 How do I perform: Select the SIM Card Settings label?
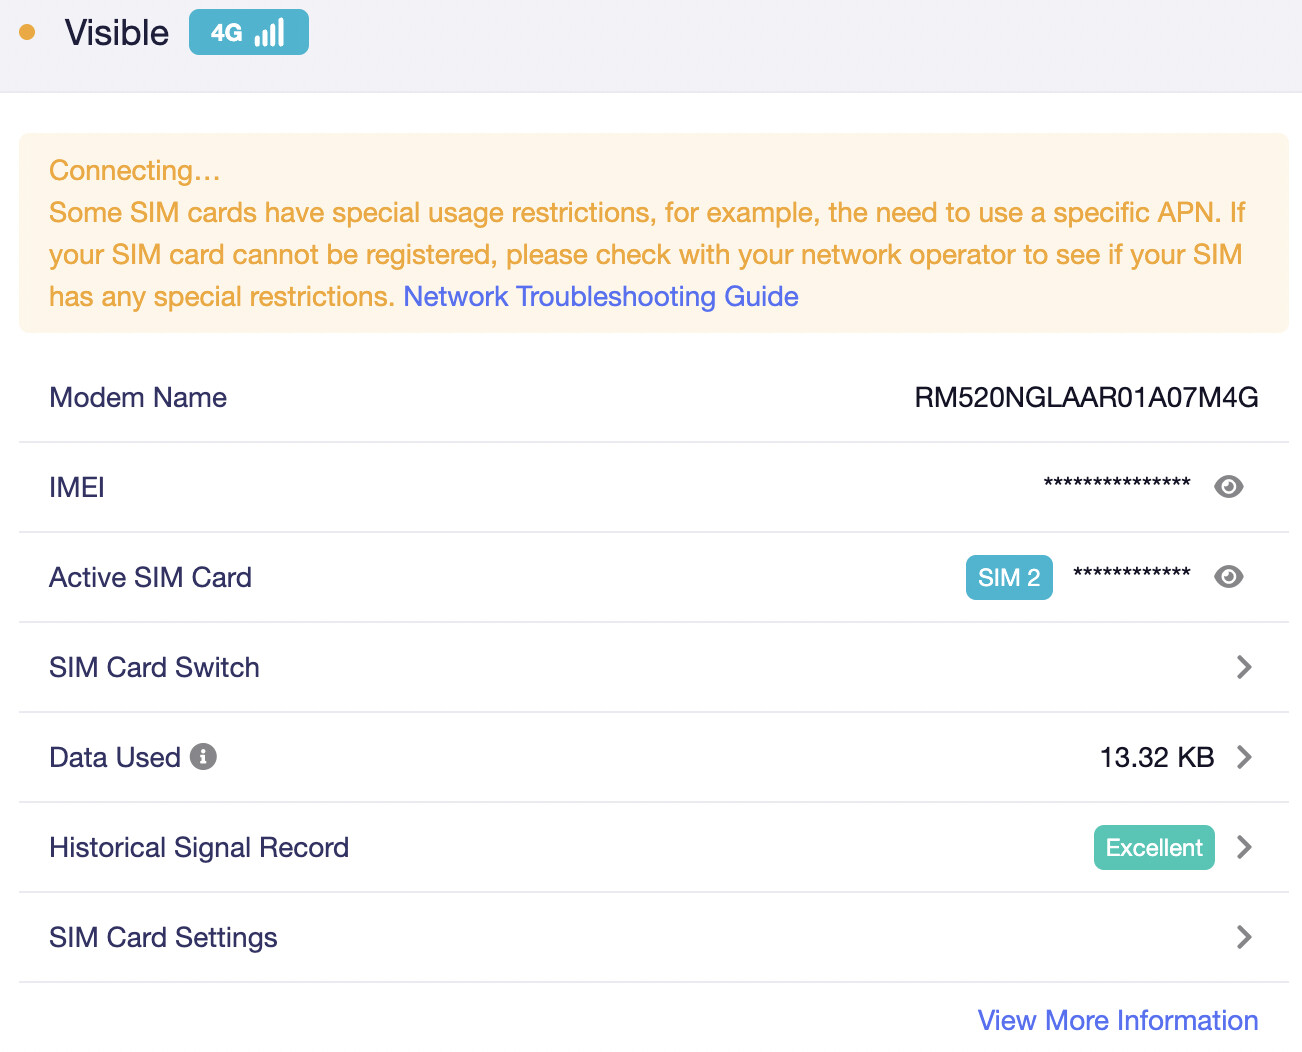[163, 937]
